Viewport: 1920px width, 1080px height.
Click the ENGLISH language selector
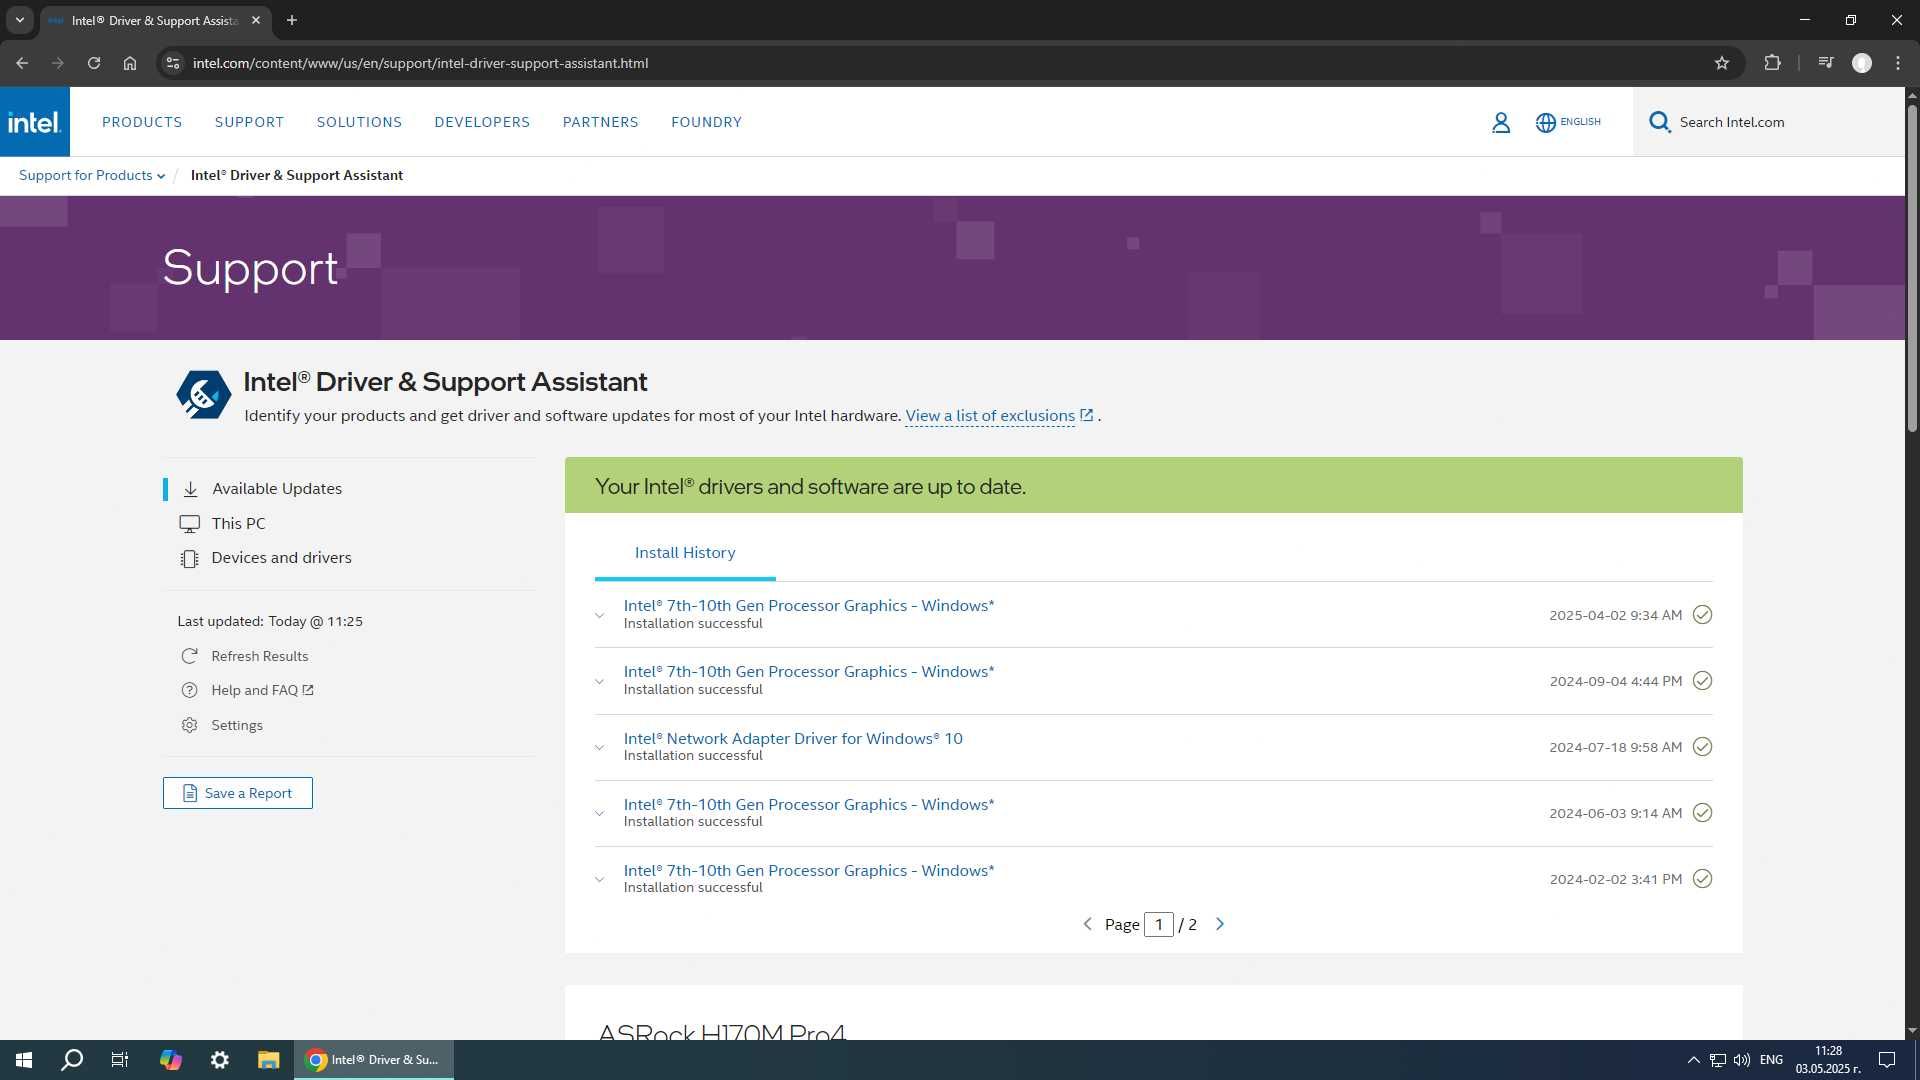[x=1580, y=122]
